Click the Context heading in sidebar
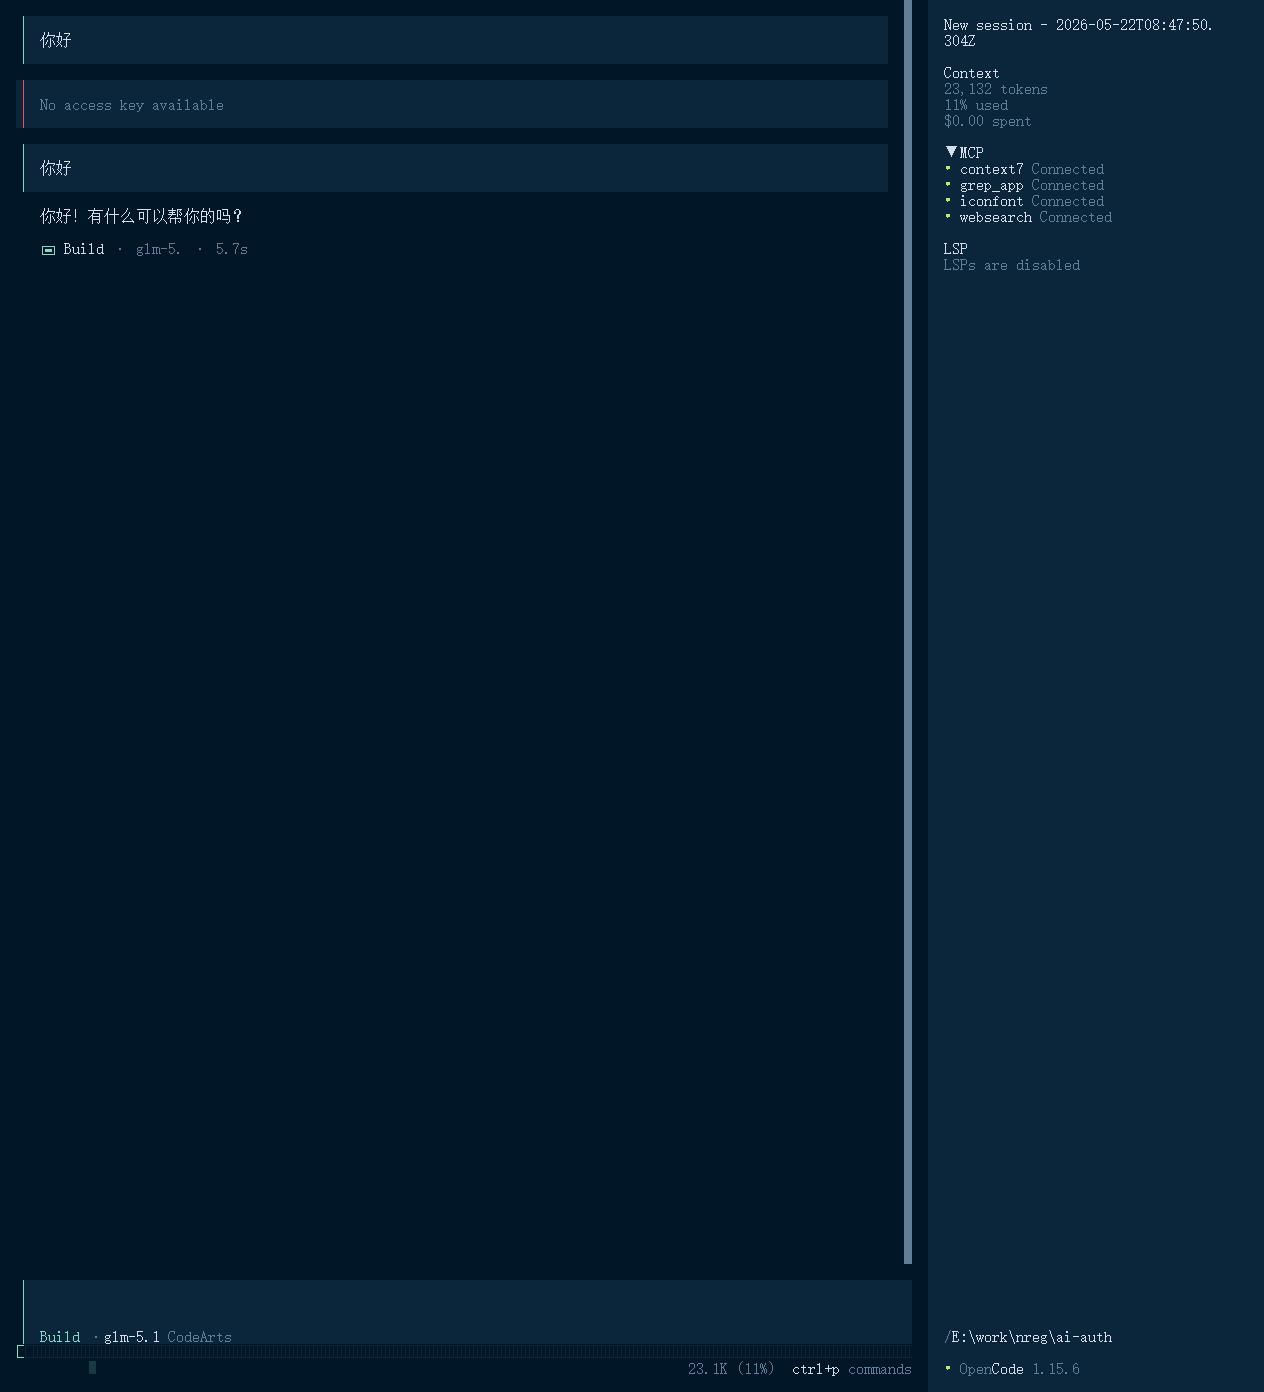The image size is (1264, 1392). [x=971, y=73]
